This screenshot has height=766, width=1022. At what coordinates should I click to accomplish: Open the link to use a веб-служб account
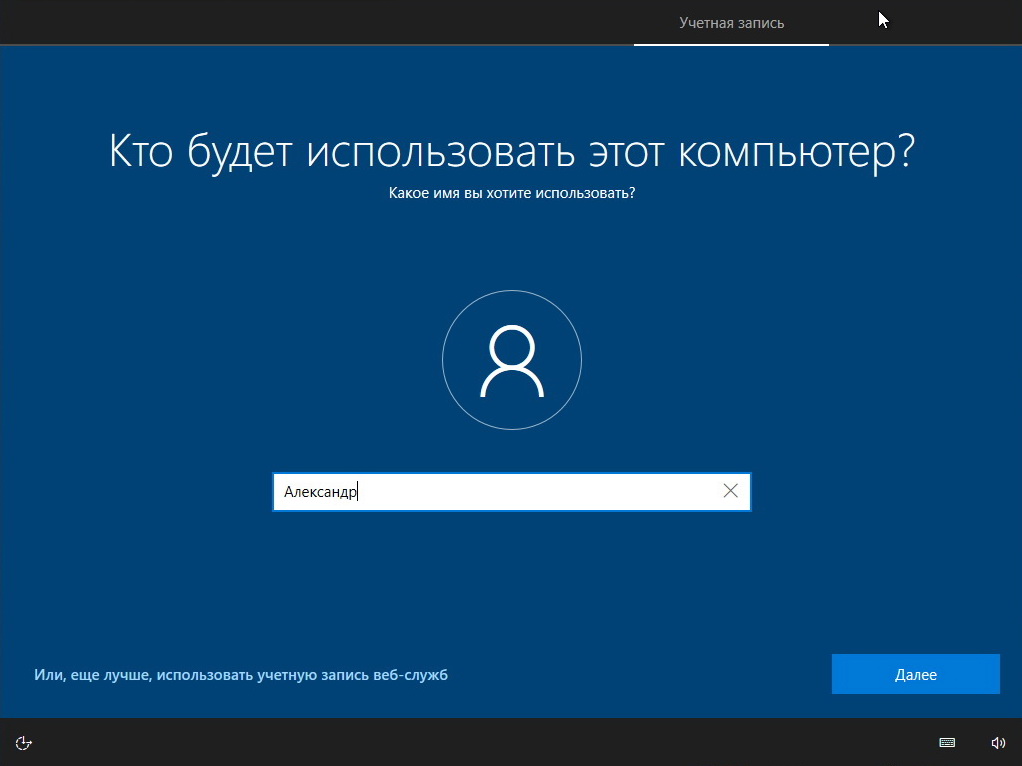pyautogui.click(x=240, y=675)
